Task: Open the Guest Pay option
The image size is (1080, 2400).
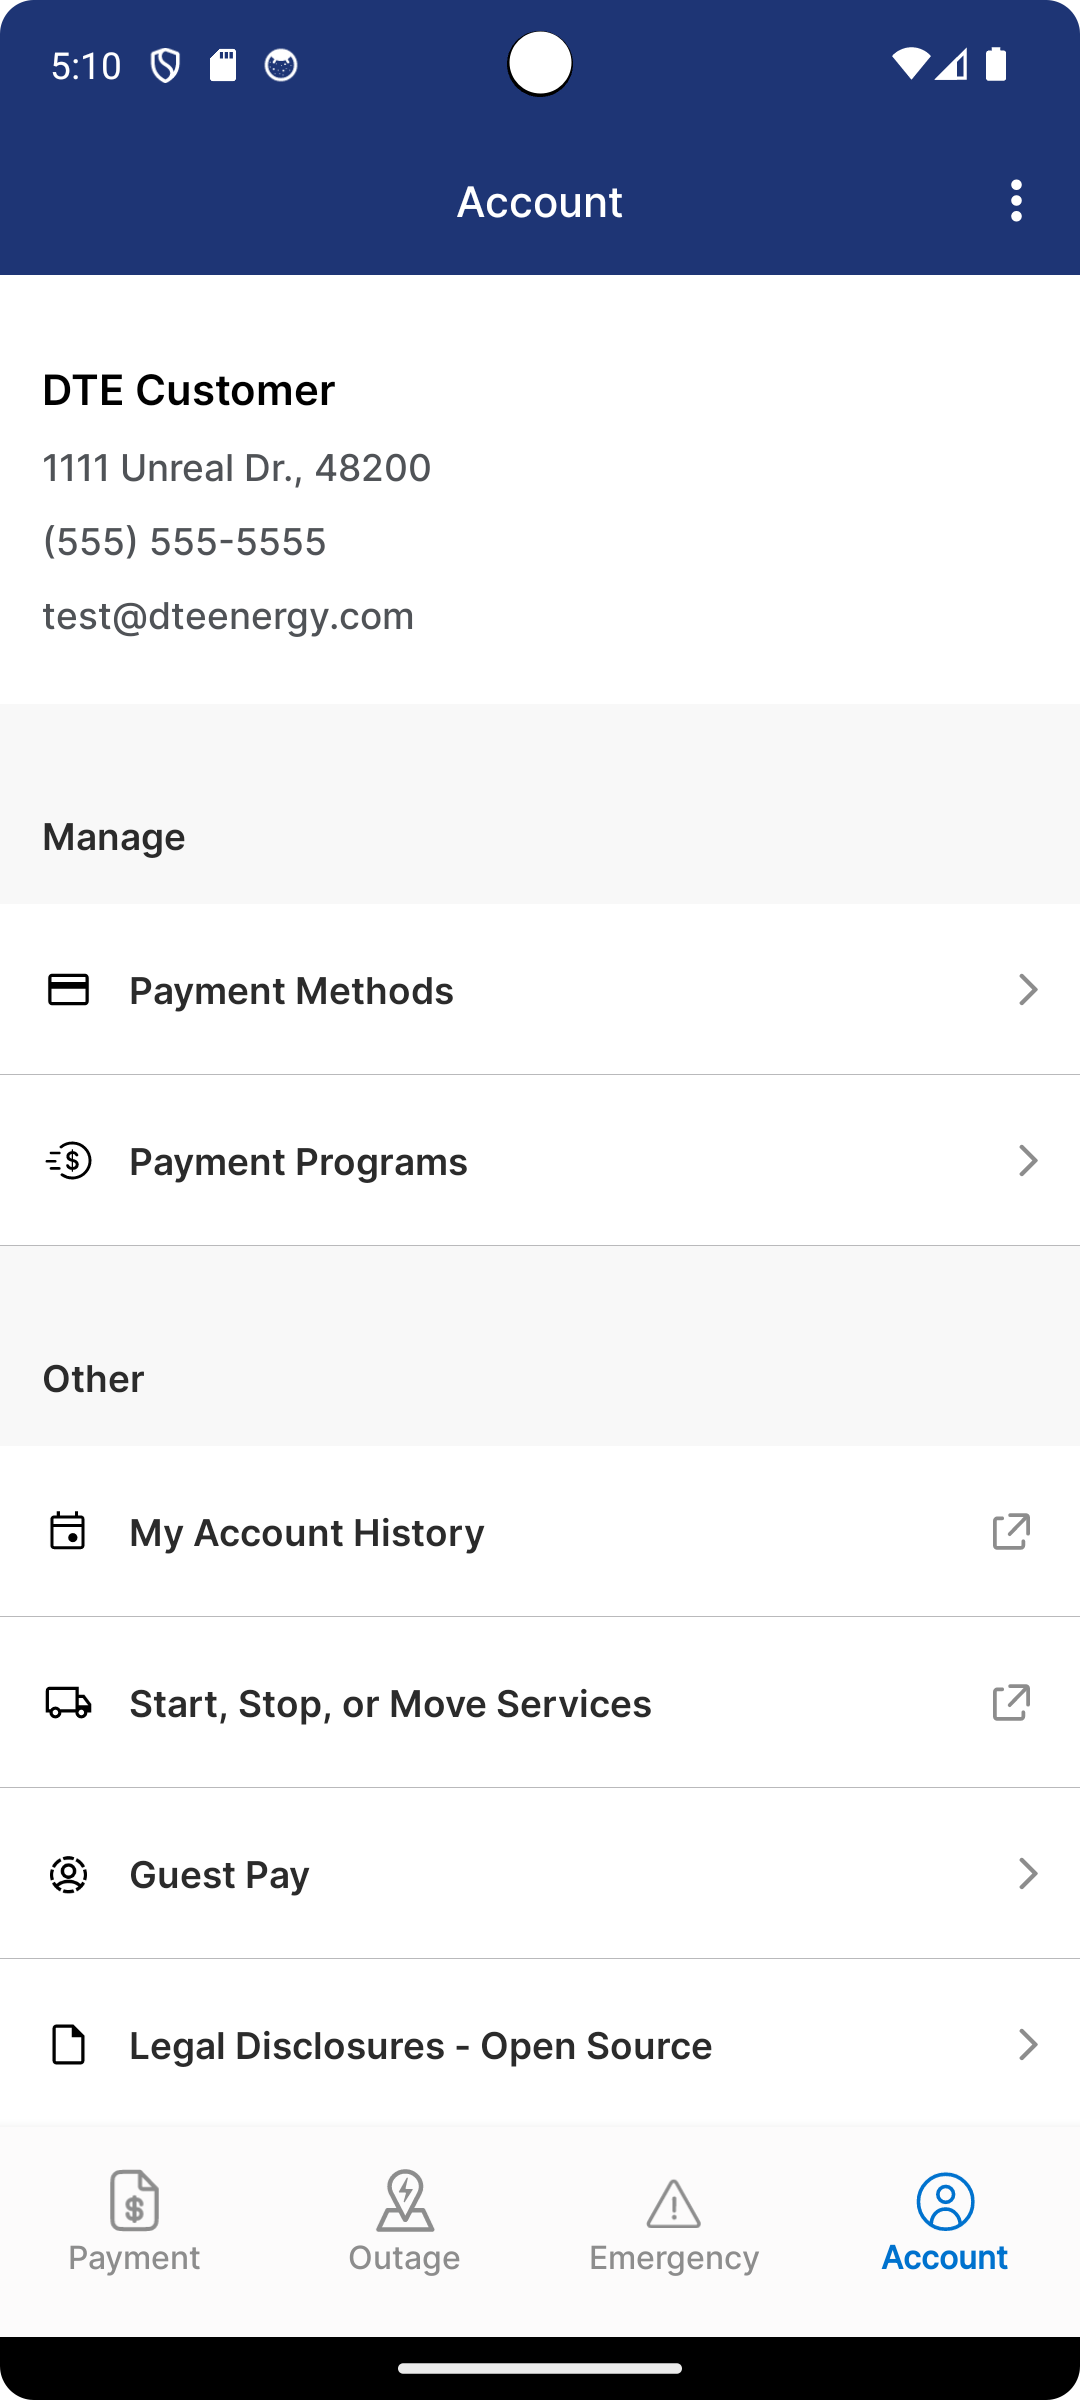Action: pyautogui.click(x=219, y=1875)
